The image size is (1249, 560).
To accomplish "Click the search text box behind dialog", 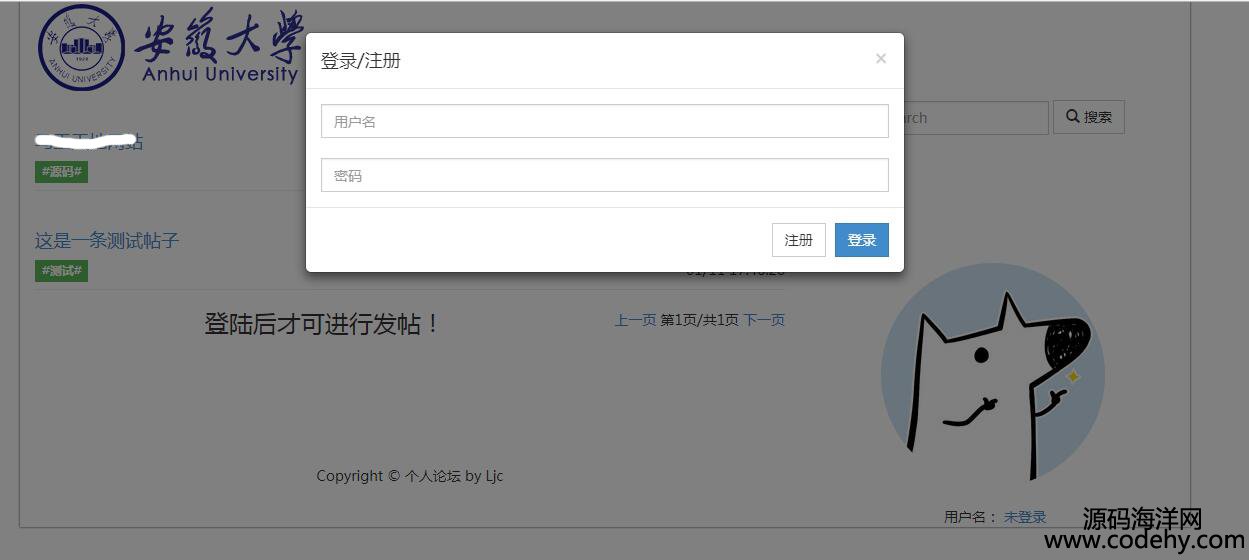I will (x=975, y=118).
